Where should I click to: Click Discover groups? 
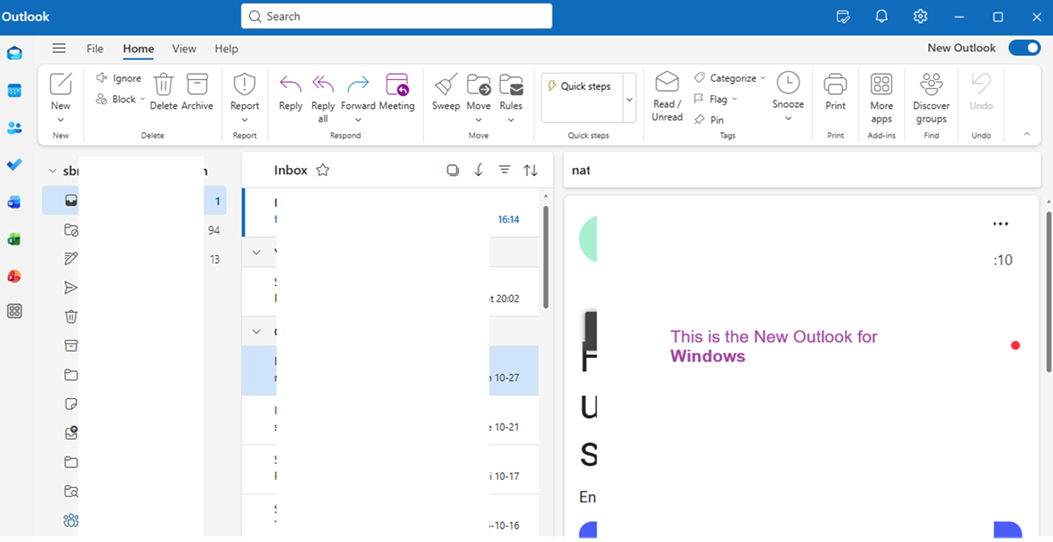click(x=930, y=99)
